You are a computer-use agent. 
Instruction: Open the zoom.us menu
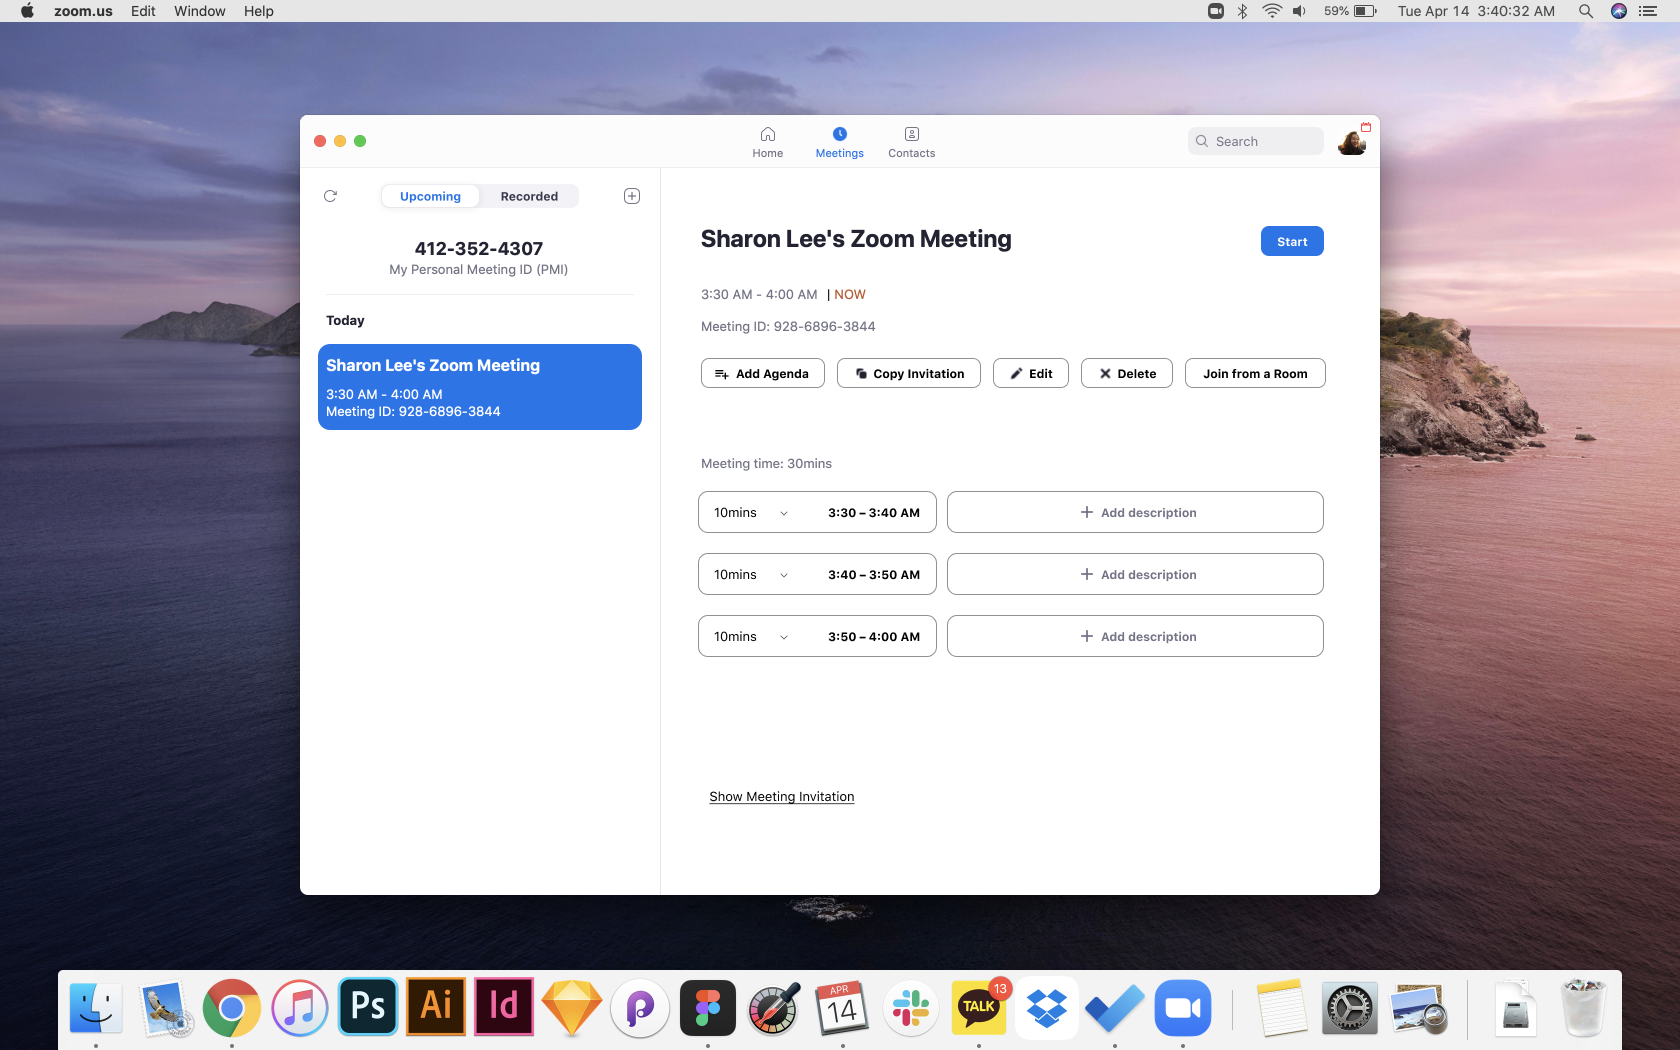[83, 11]
